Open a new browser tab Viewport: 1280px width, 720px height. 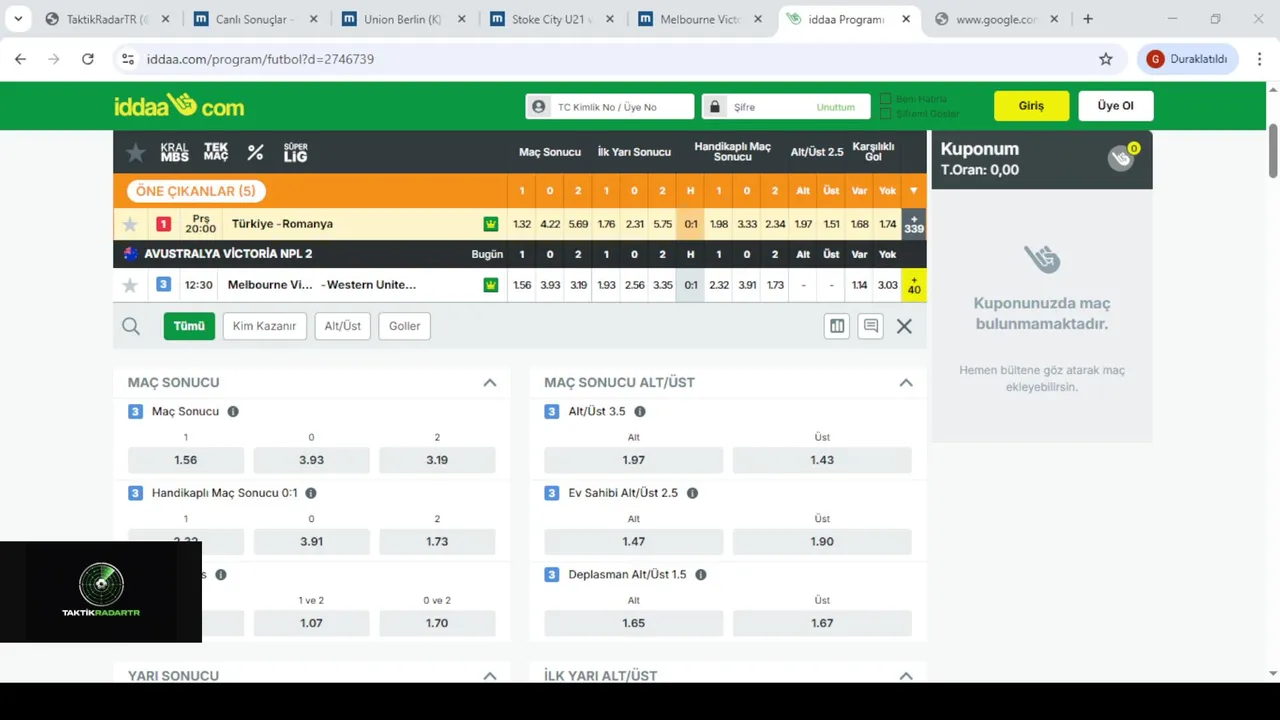[1088, 19]
